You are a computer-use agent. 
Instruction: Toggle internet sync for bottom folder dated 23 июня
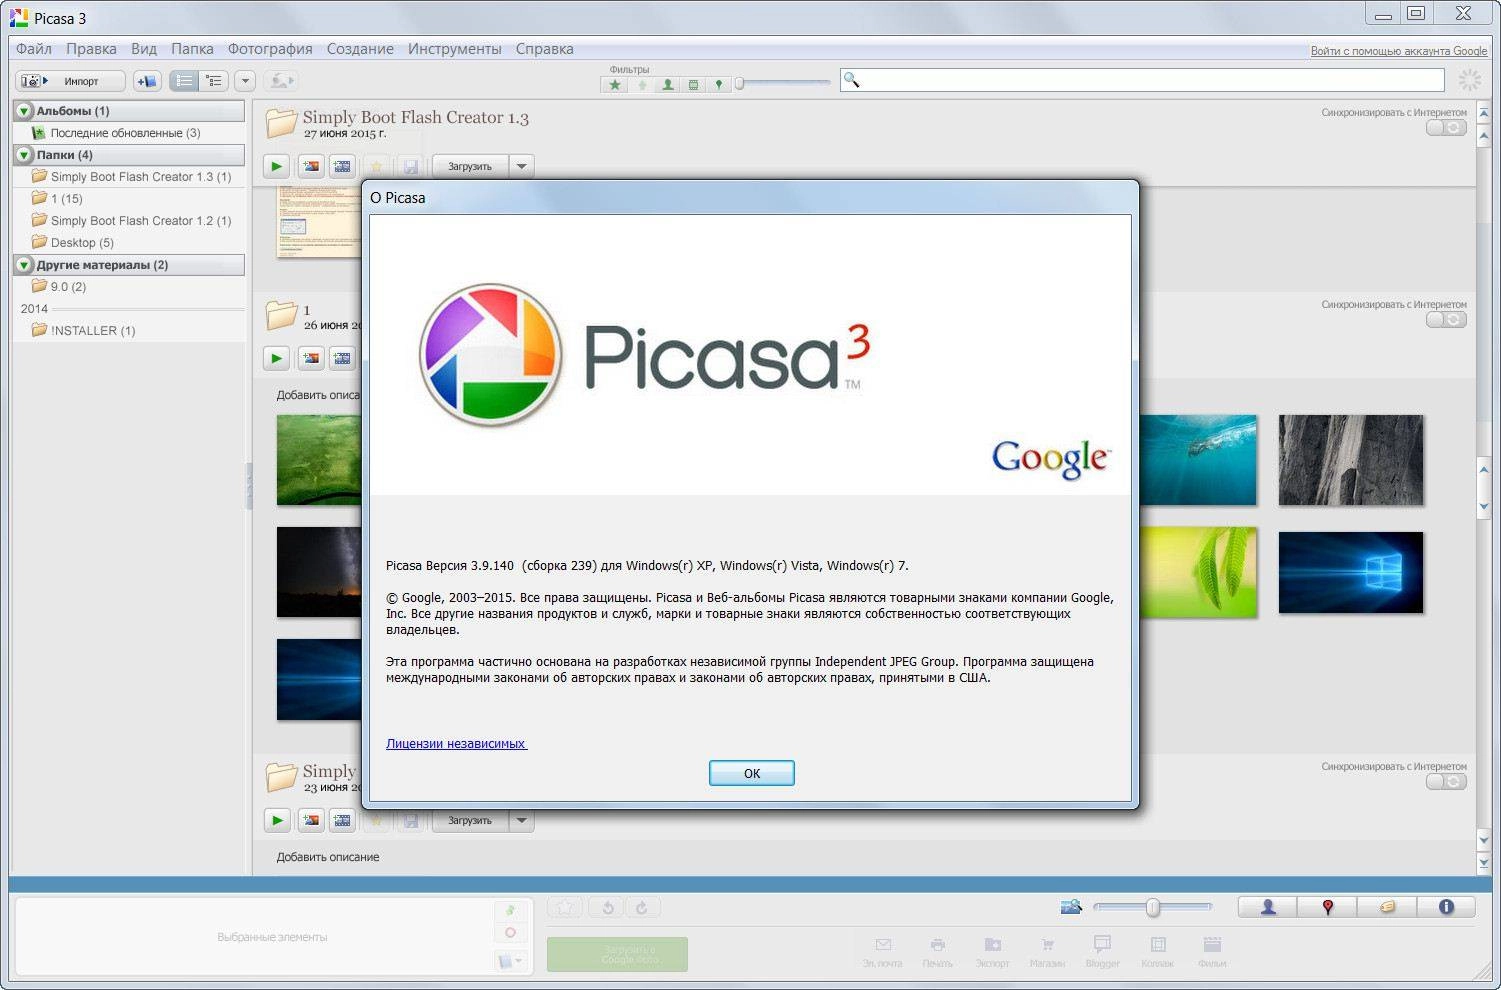pos(1446,782)
